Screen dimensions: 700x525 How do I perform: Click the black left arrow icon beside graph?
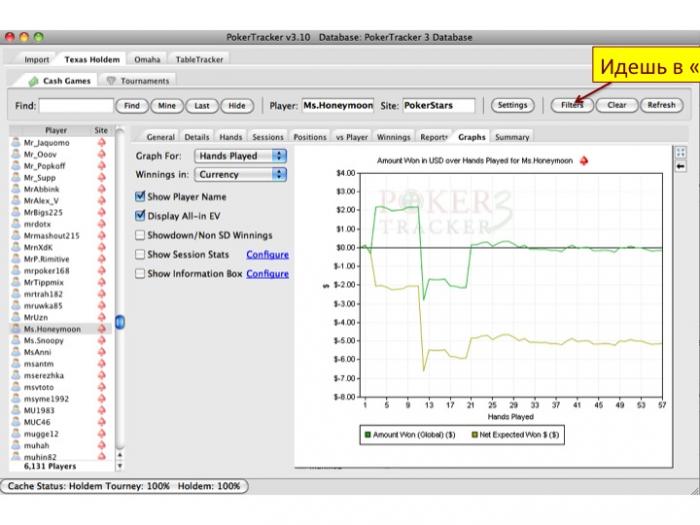click(680, 167)
